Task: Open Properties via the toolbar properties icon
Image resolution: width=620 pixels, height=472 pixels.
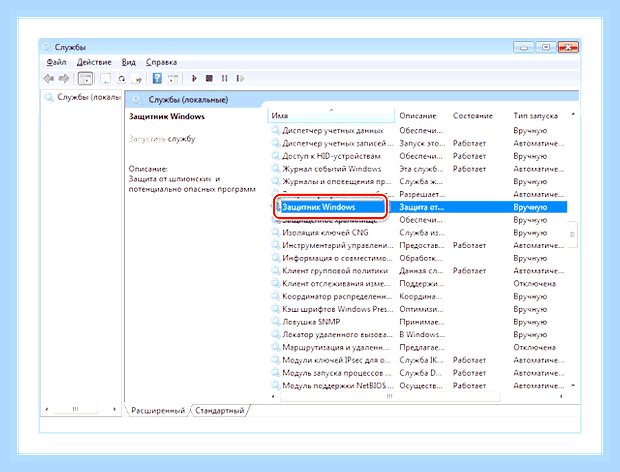Action: click(x=105, y=79)
